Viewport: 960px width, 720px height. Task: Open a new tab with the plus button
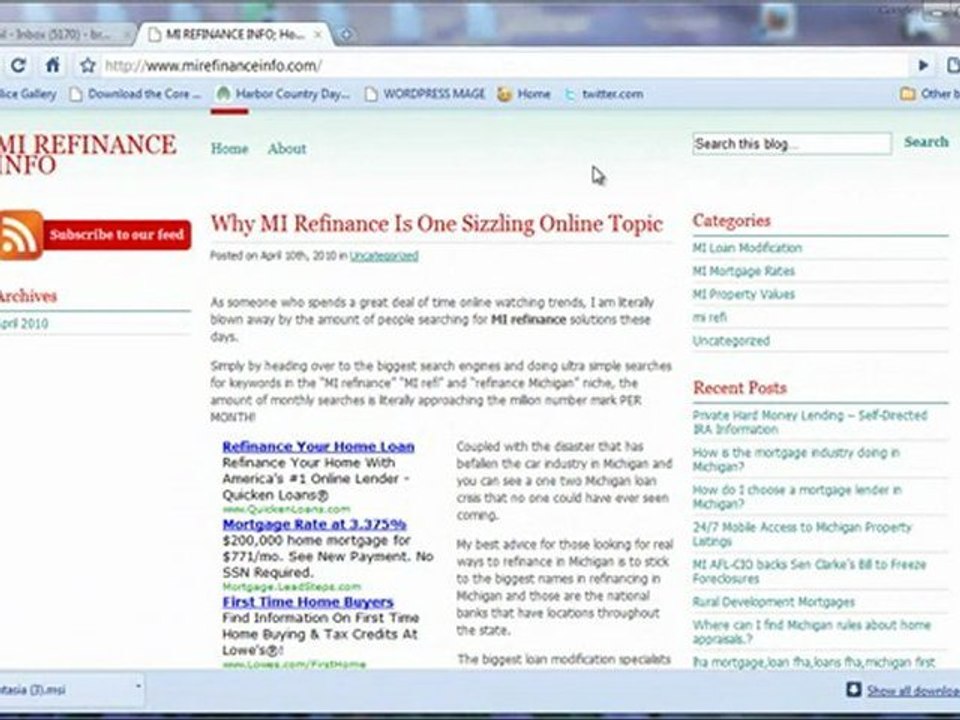(x=346, y=35)
